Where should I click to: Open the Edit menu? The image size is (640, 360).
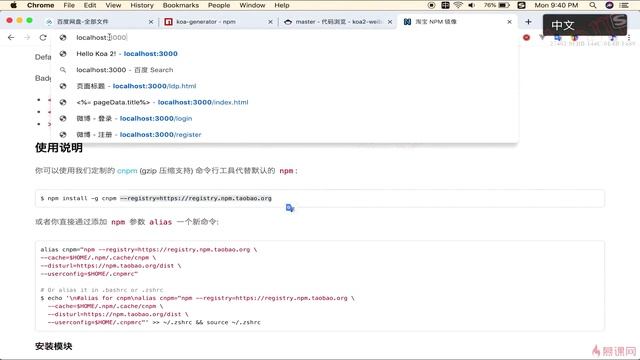(x=90, y=5)
